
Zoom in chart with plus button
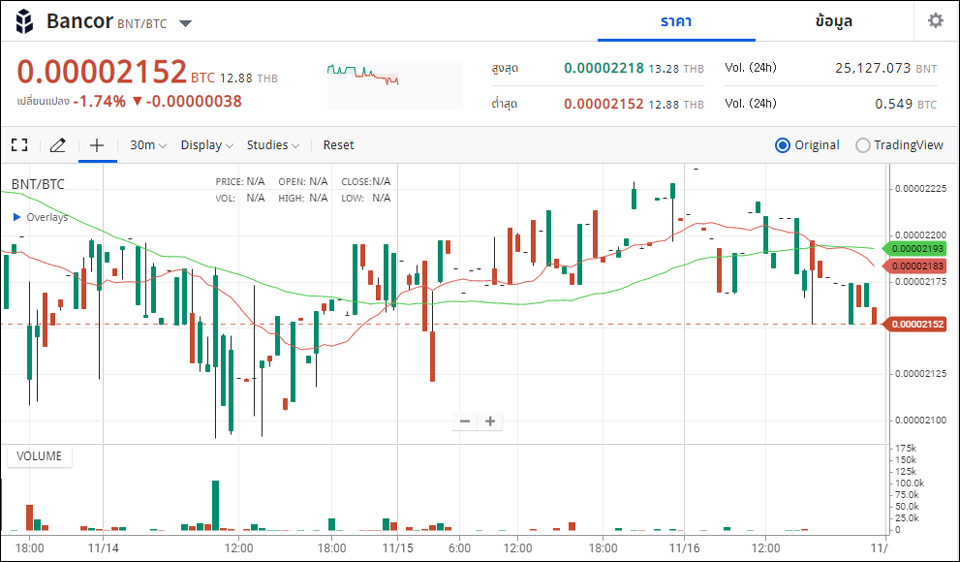[x=490, y=421]
